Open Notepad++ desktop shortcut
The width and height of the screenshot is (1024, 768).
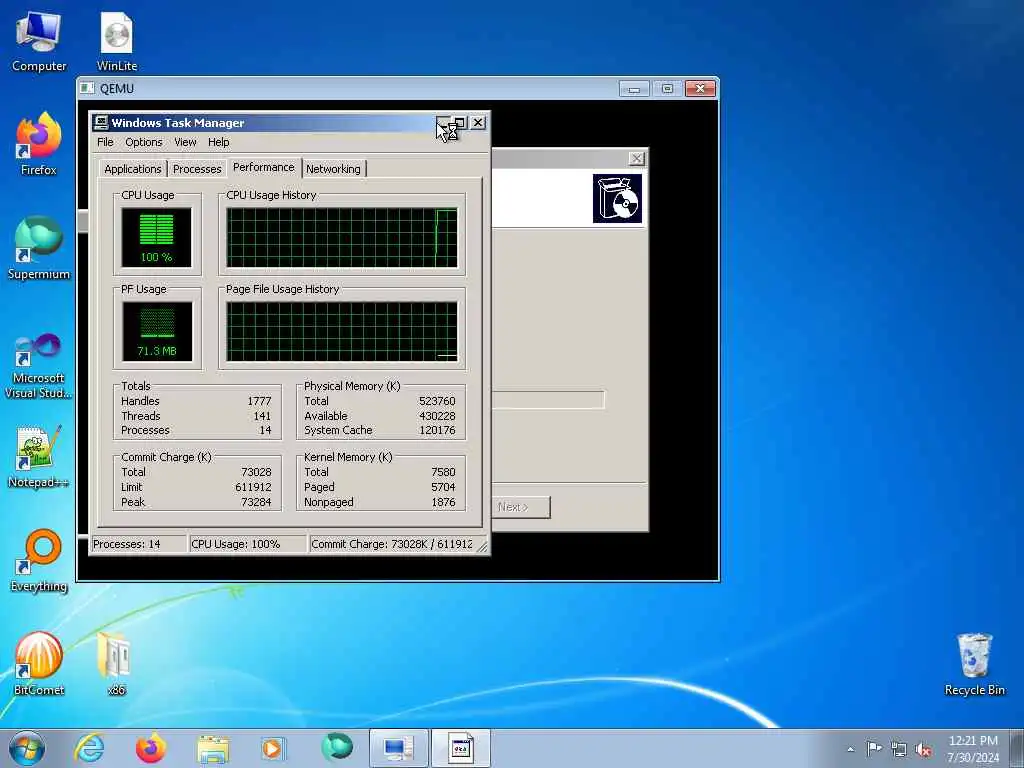[x=39, y=456]
